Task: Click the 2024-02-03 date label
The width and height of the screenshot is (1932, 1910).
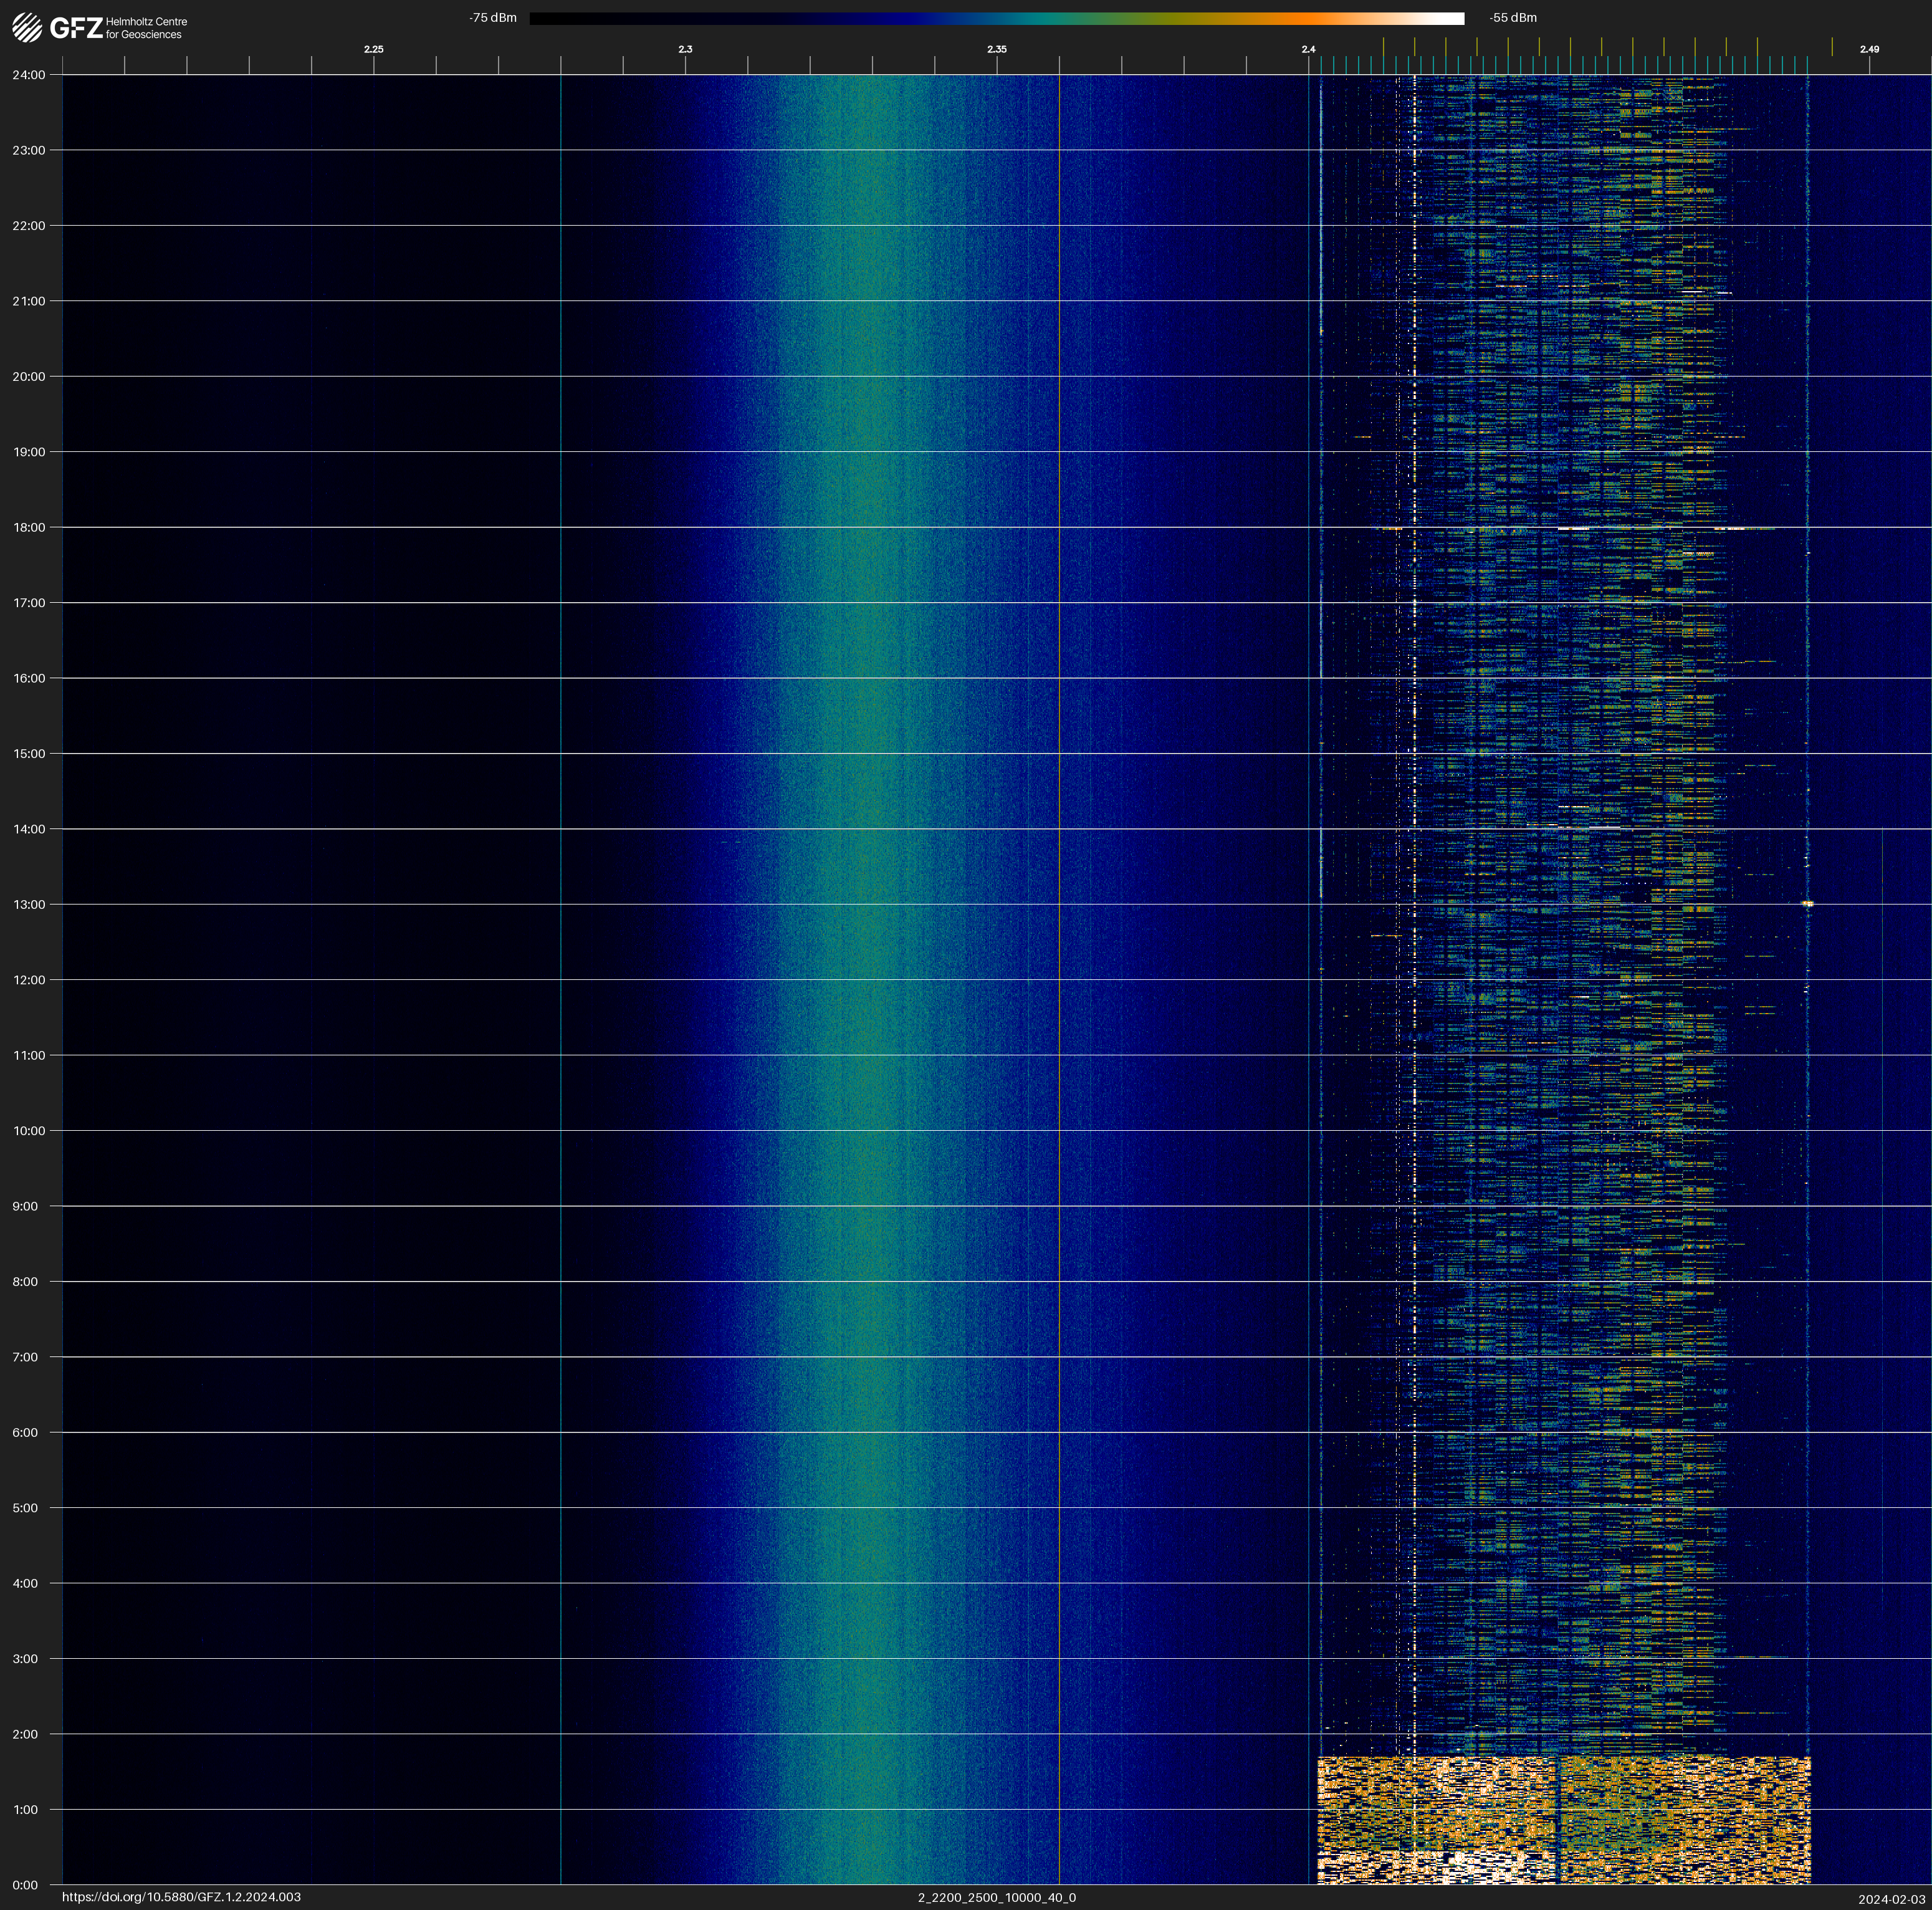Action: coord(1891,1898)
